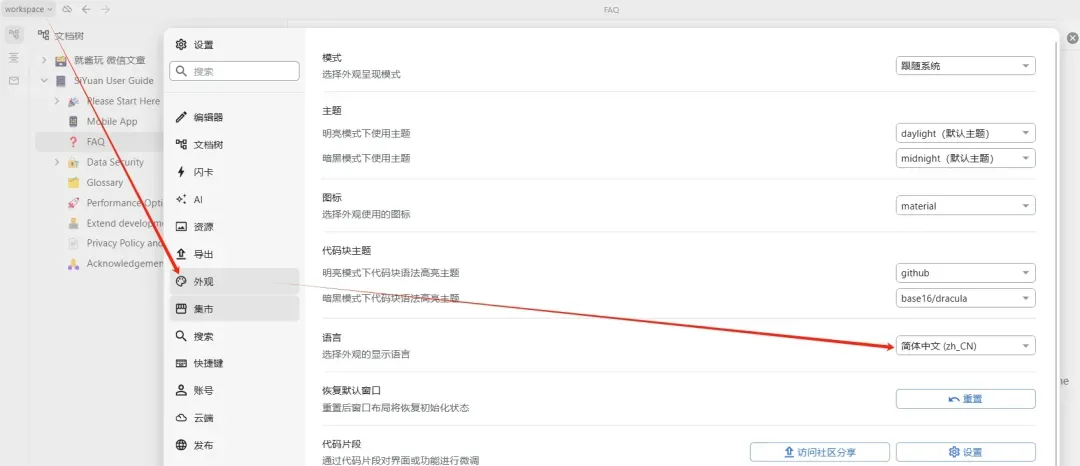Image resolution: width=1080 pixels, height=466 pixels.
Task: Open the 集市 marketplace tab
Action: 234,309
